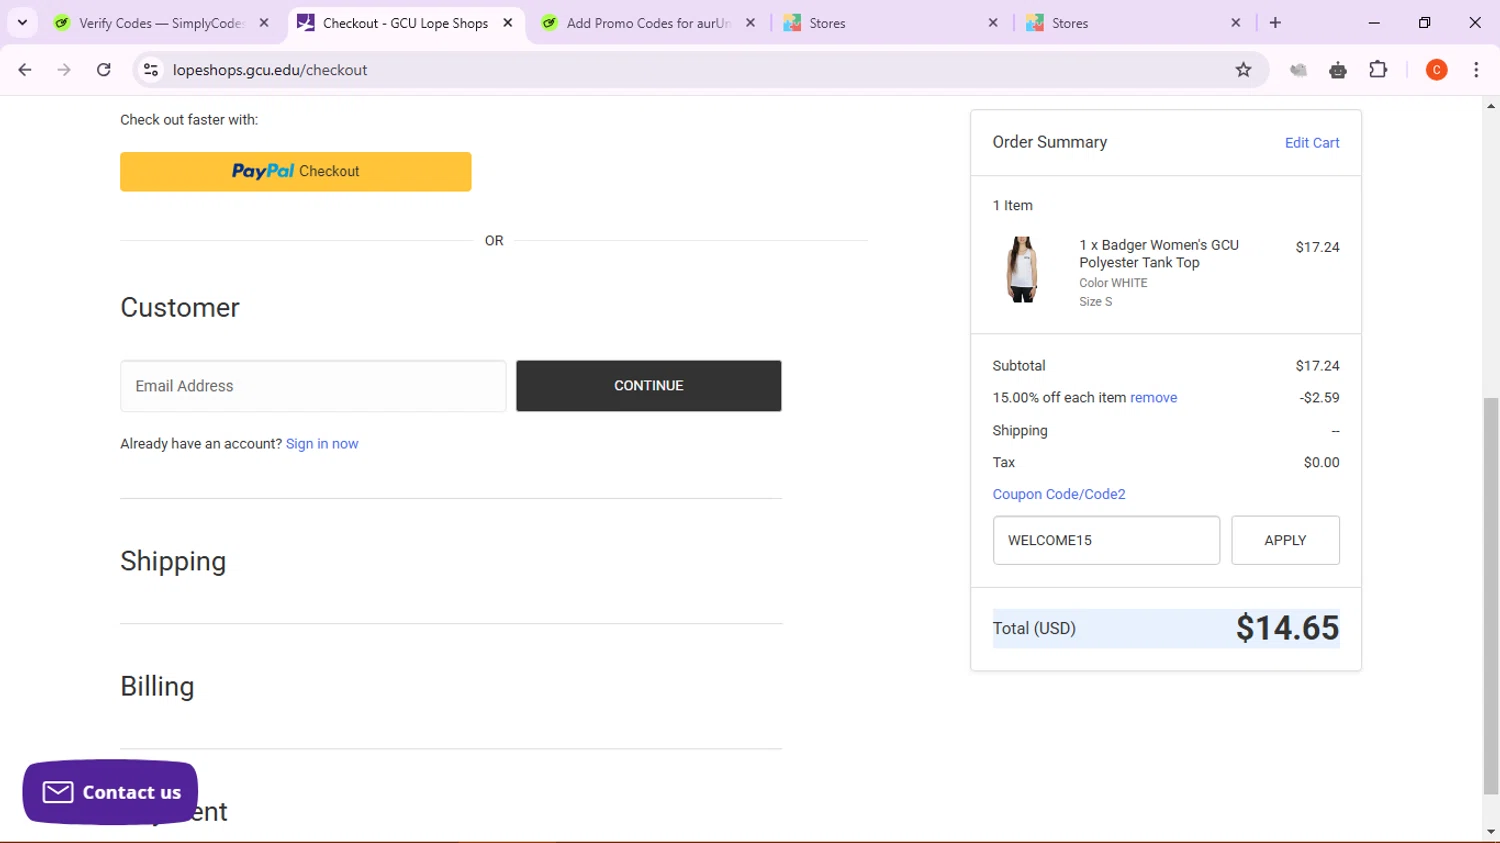Close the Verify Codes tab

264,23
